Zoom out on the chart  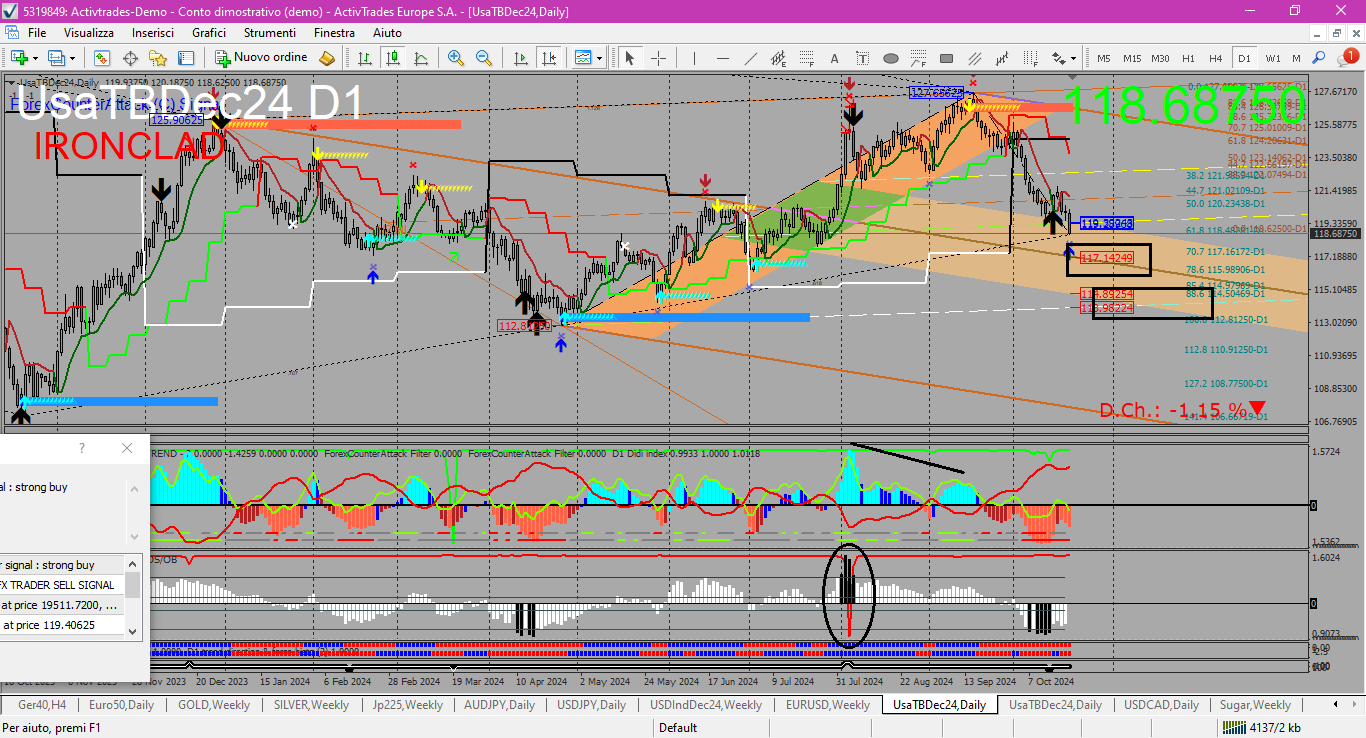[x=484, y=58]
